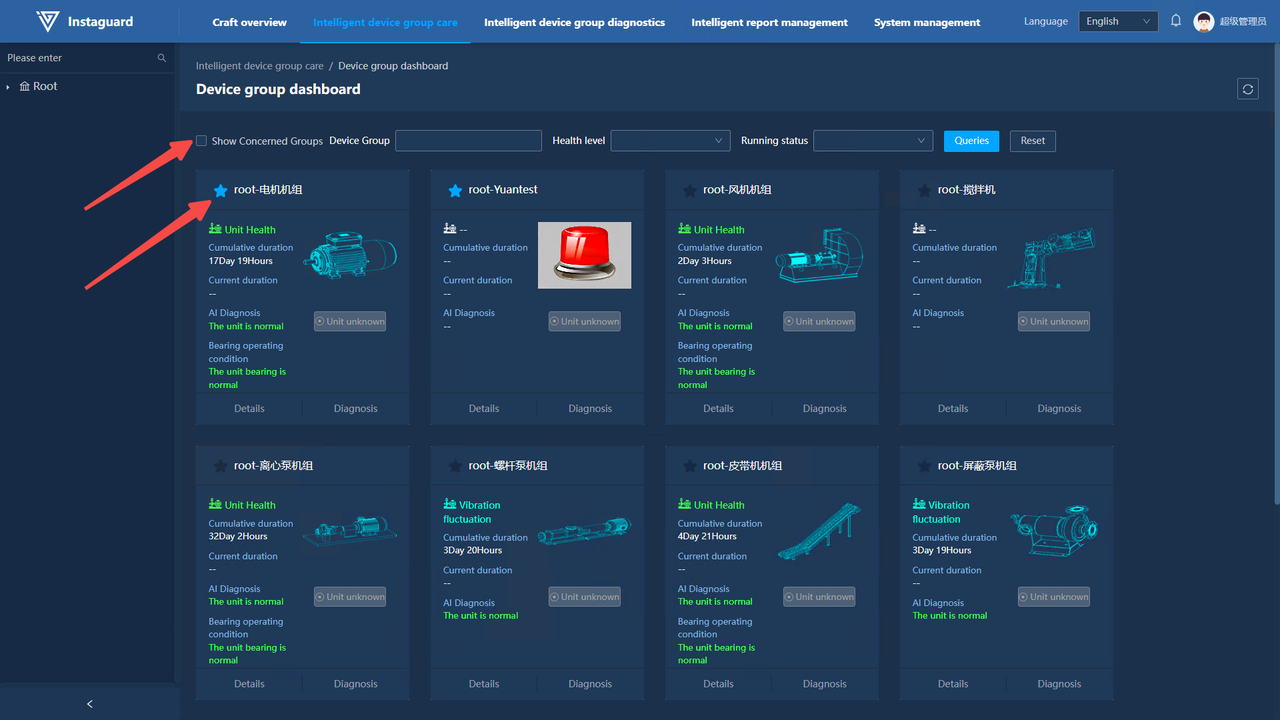Switch to Intelligent report management tab
The image size is (1280, 720).
tap(769, 22)
